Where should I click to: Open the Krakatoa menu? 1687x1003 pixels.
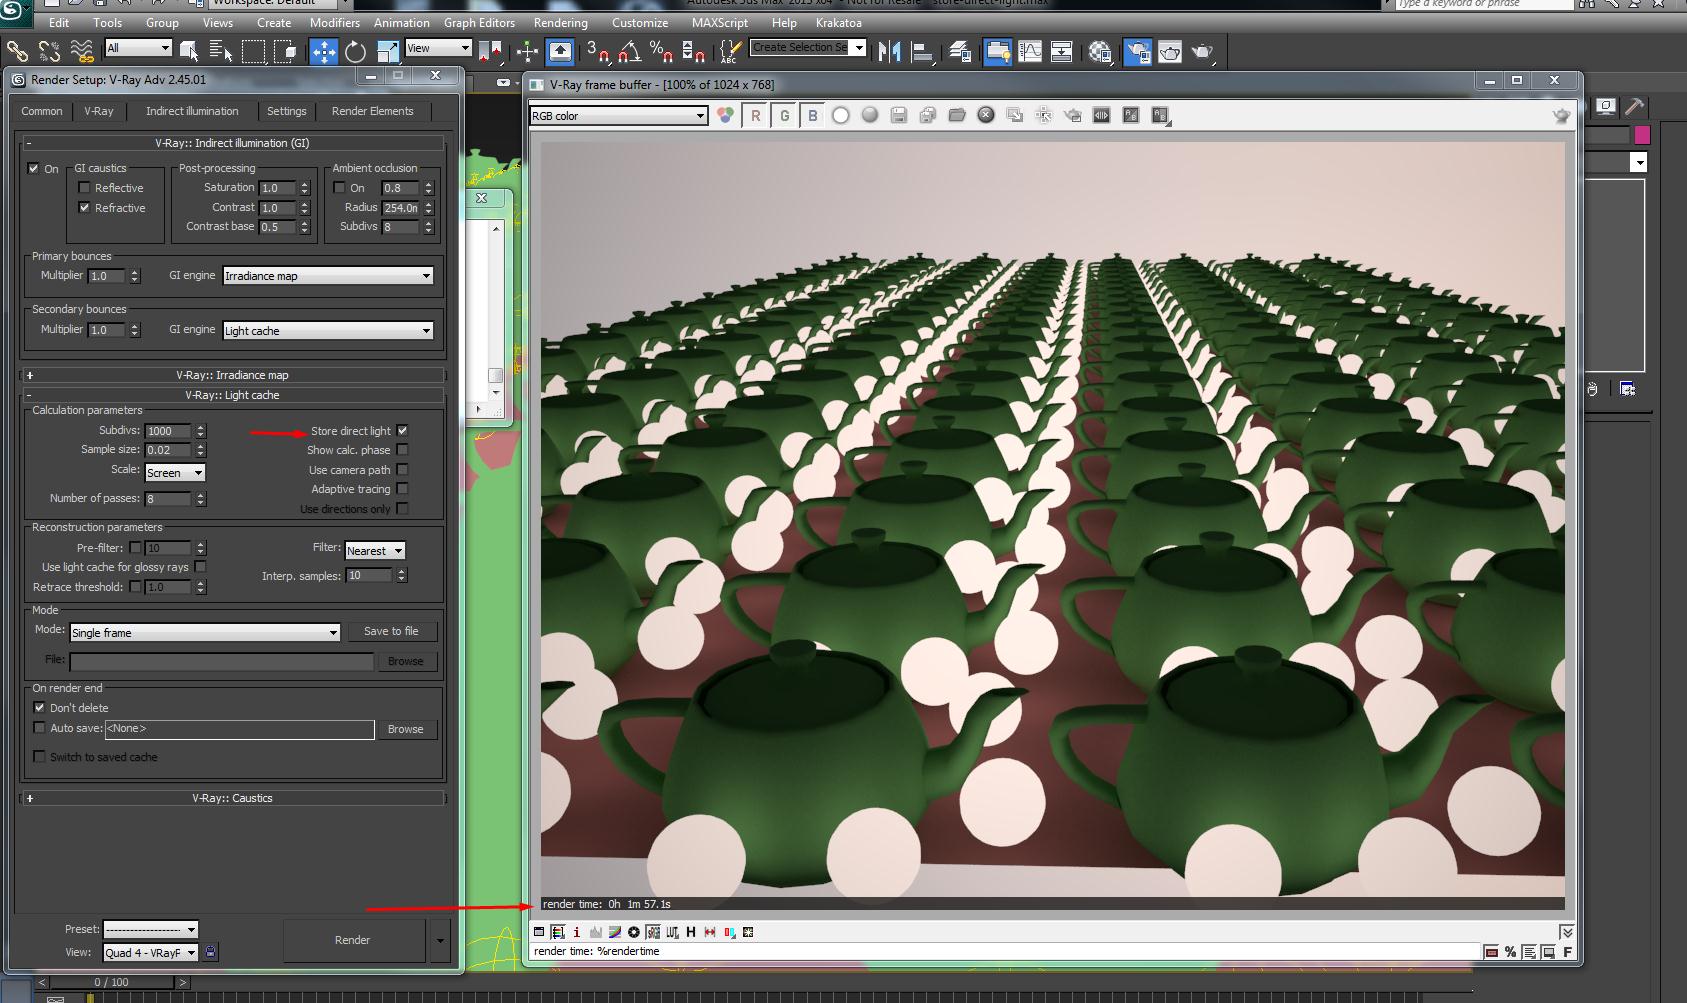[838, 22]
